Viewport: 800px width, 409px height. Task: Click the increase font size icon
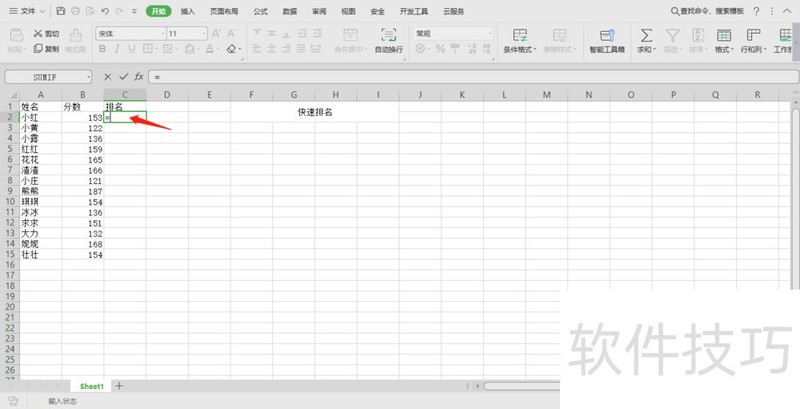coord(216,34)
